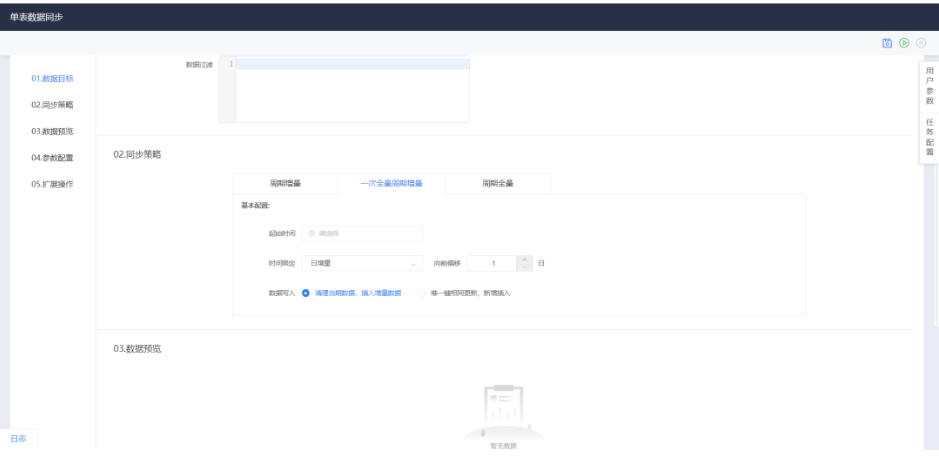Image resolution: width=939 pixels, height=465 pixels.
Task: Jump to 02.同步策略 section in sidebar
Action: tap(52, 104)
